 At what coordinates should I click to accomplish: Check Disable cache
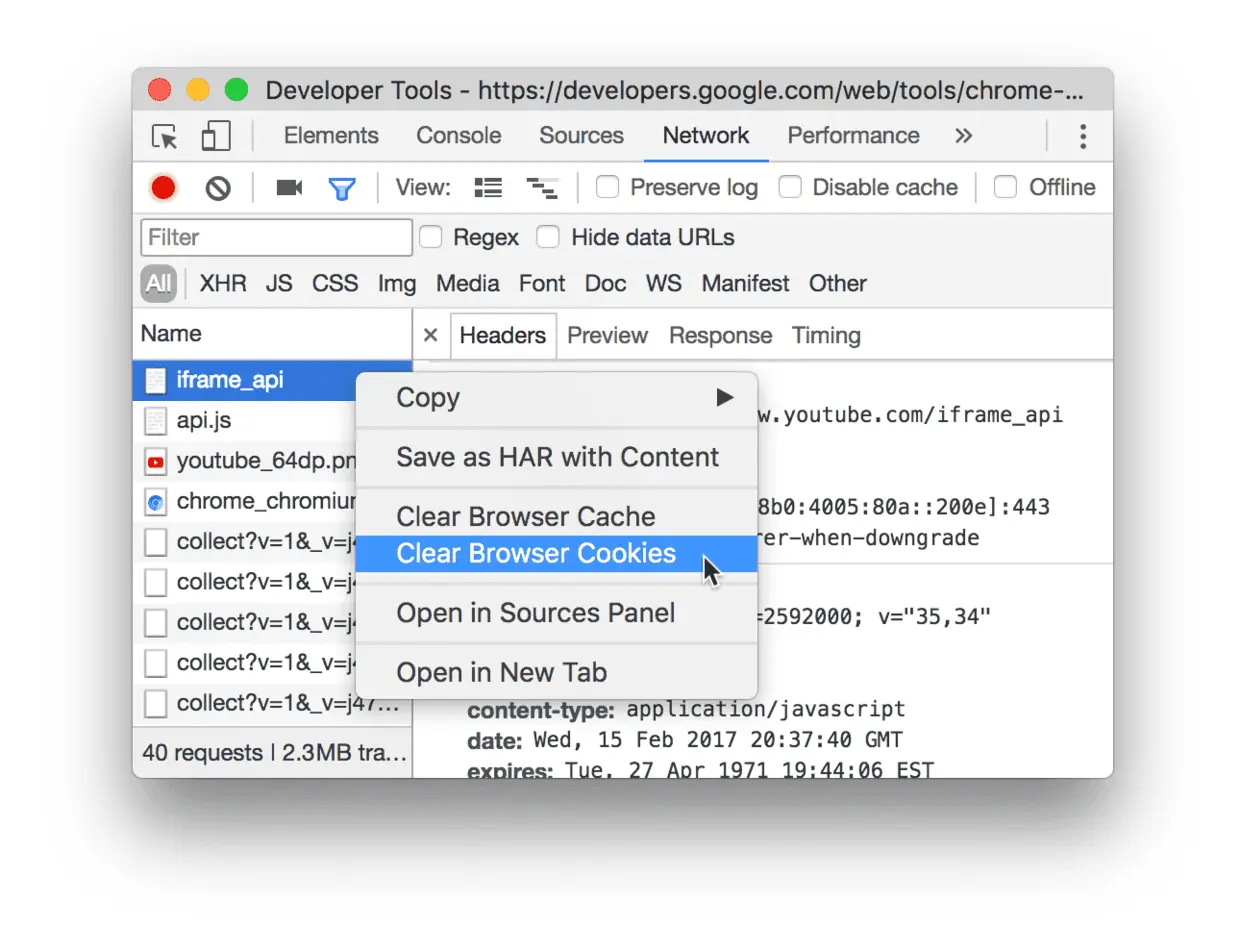[790, 187]
